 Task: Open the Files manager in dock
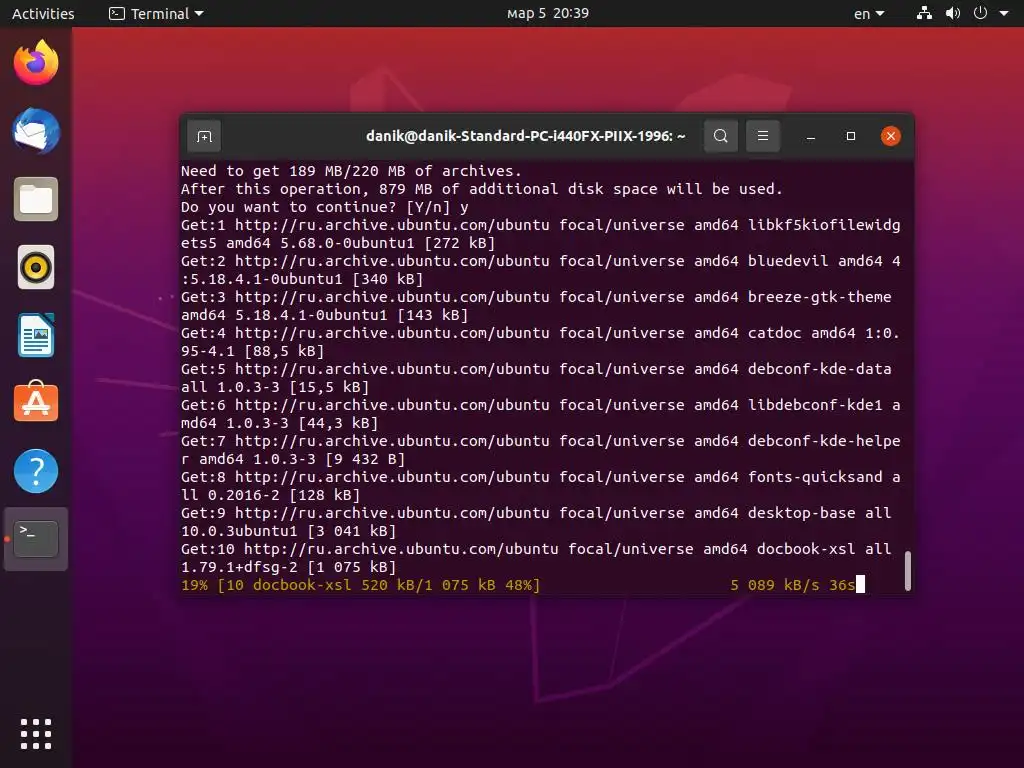tap(36, 199)
